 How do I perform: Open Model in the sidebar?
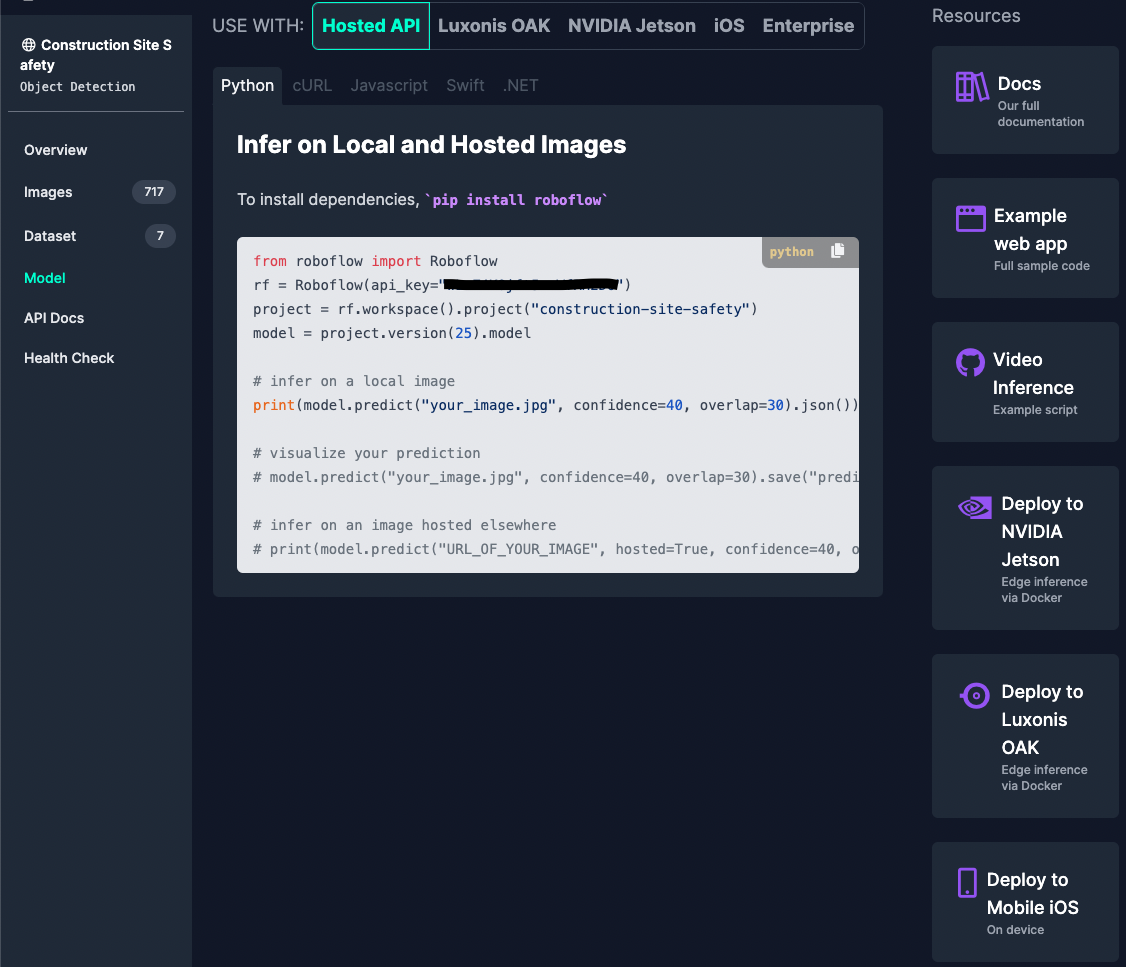pos(45,278)
